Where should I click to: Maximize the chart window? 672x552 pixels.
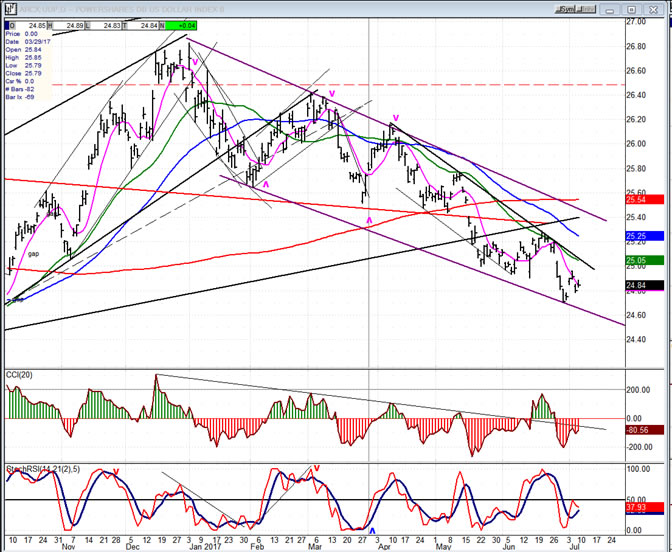click(x=631, y=9)
